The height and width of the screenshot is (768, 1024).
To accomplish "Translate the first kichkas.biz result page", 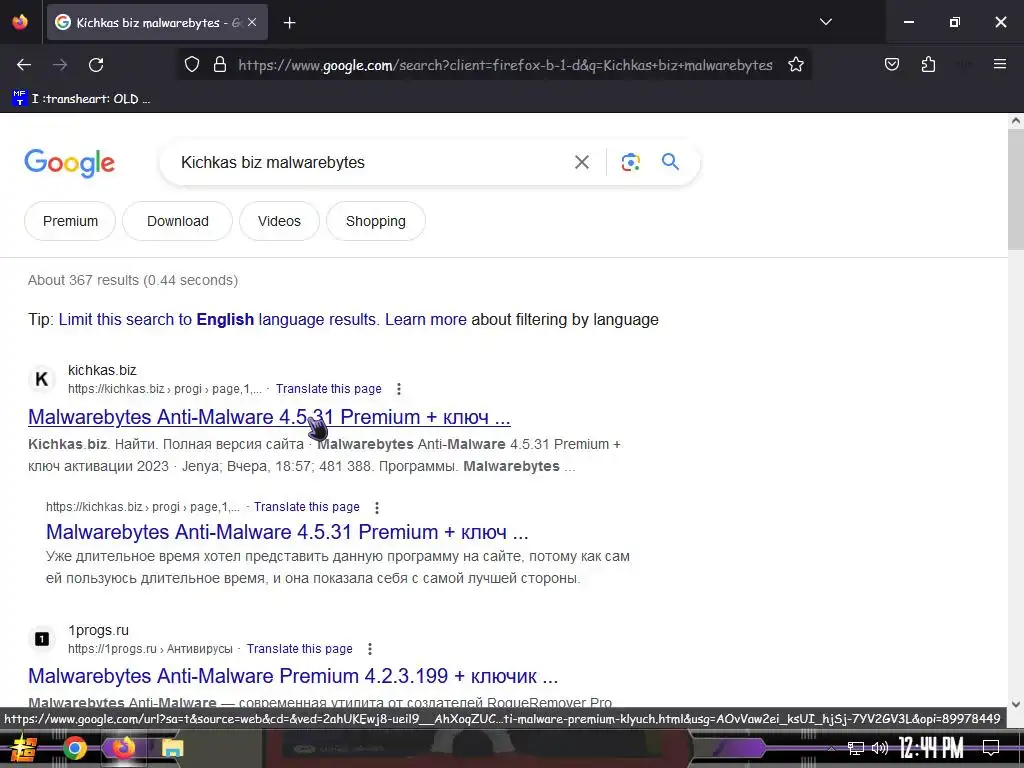I will tap(328, 389).
